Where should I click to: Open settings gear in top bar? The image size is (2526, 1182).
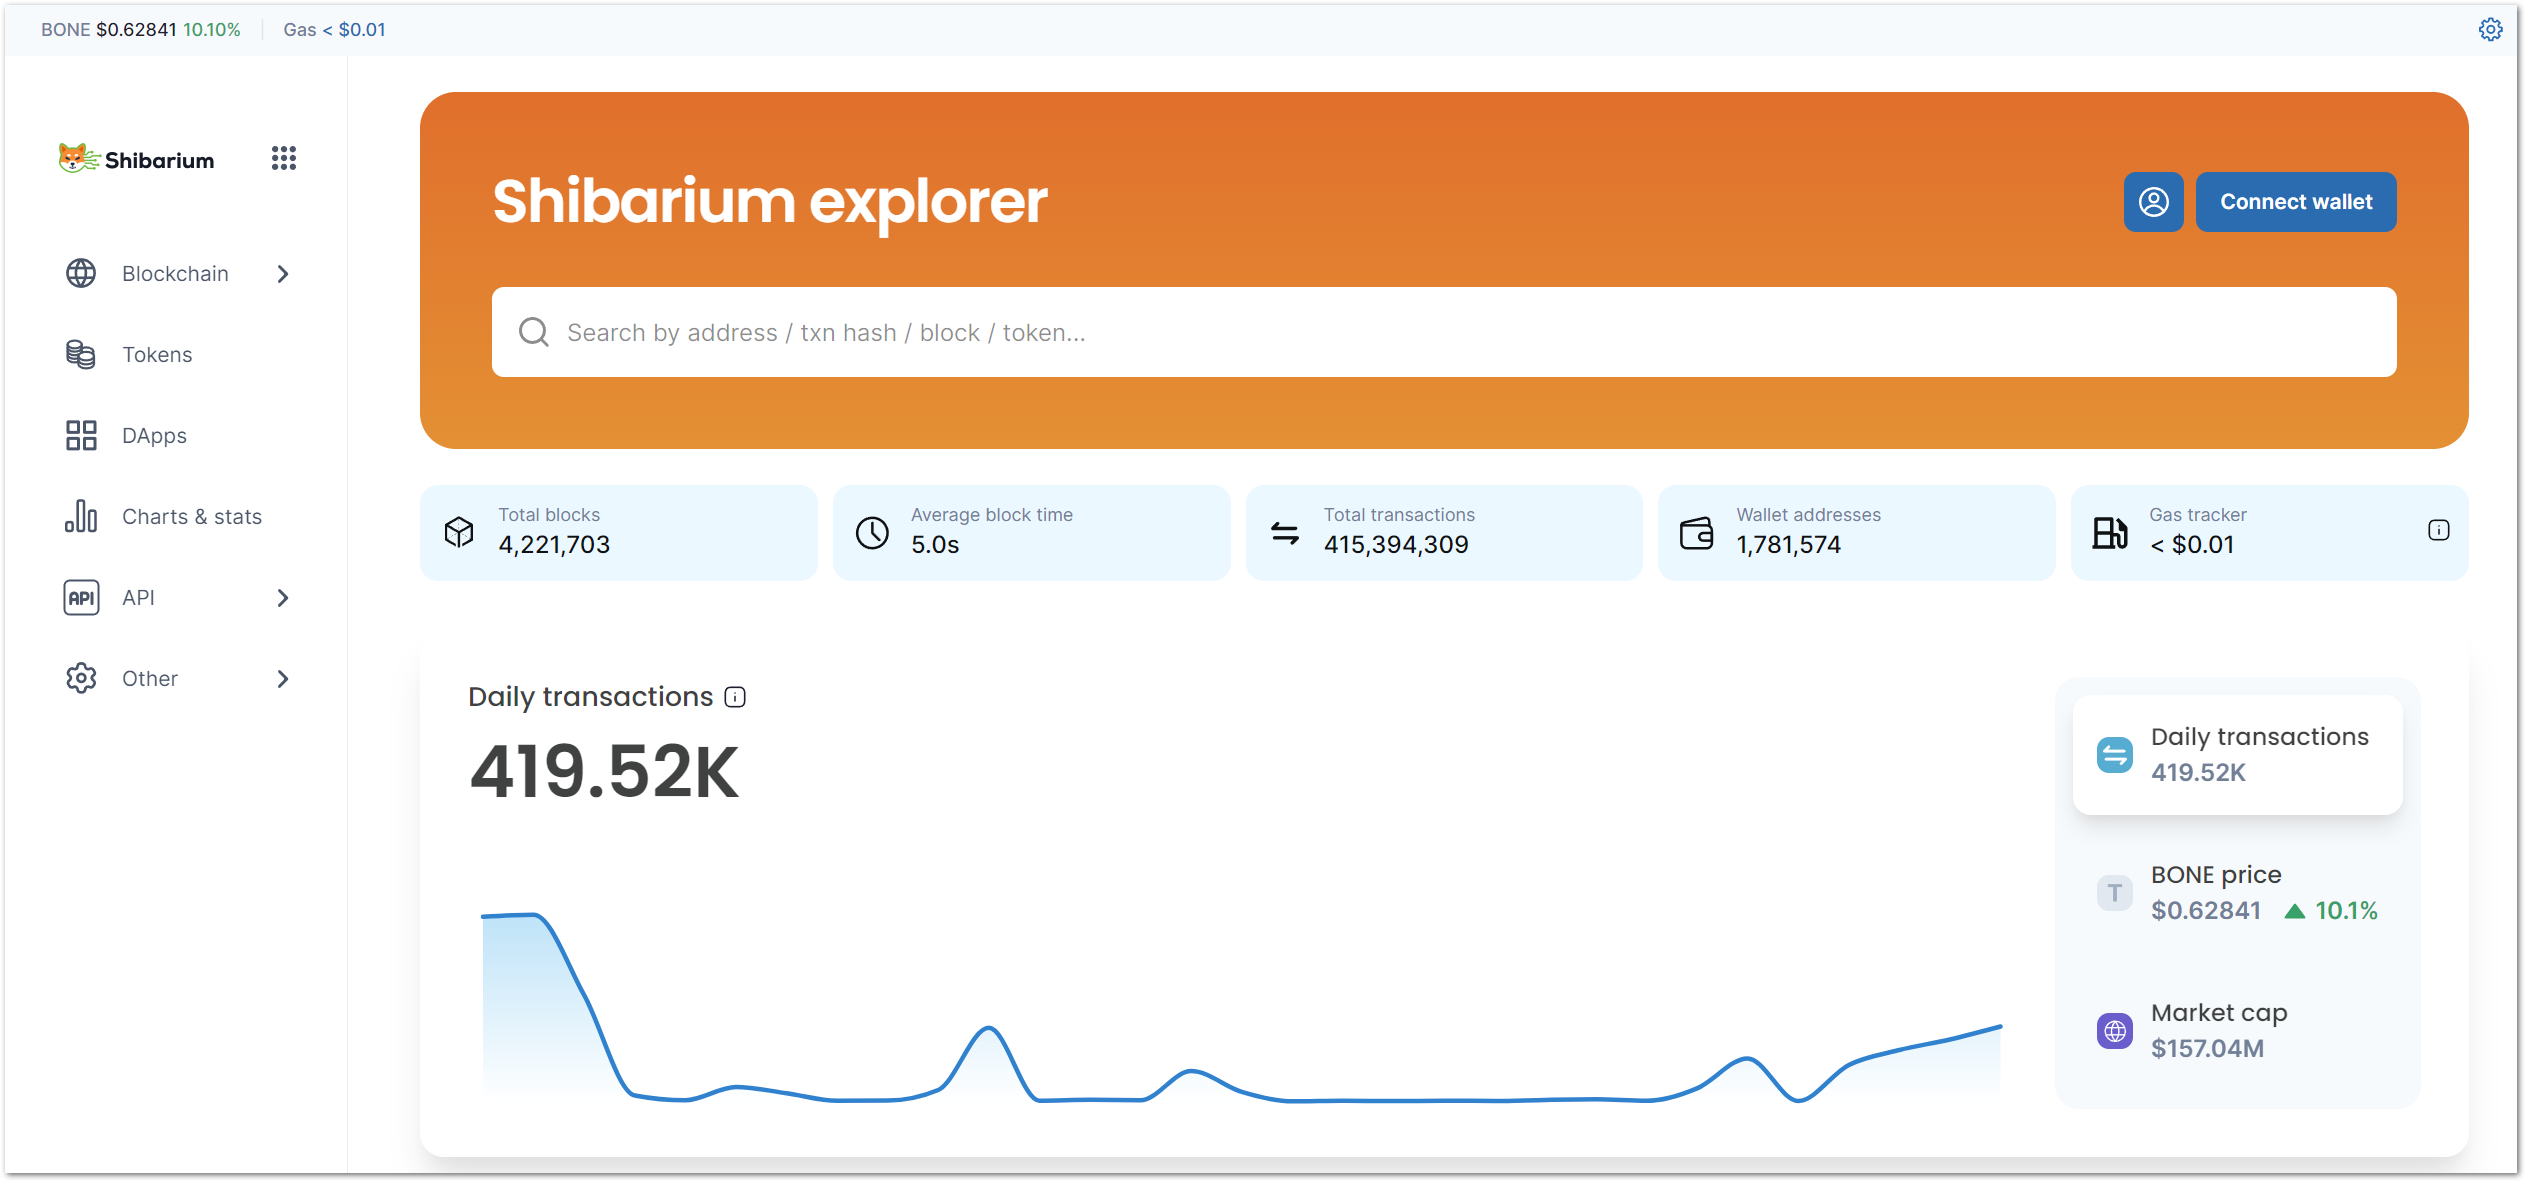click(2490, 29)
